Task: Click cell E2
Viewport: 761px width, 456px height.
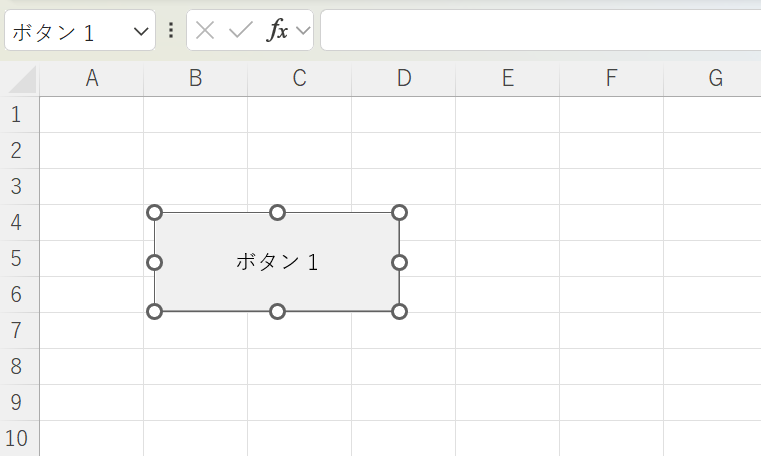Action: (507, 151)
